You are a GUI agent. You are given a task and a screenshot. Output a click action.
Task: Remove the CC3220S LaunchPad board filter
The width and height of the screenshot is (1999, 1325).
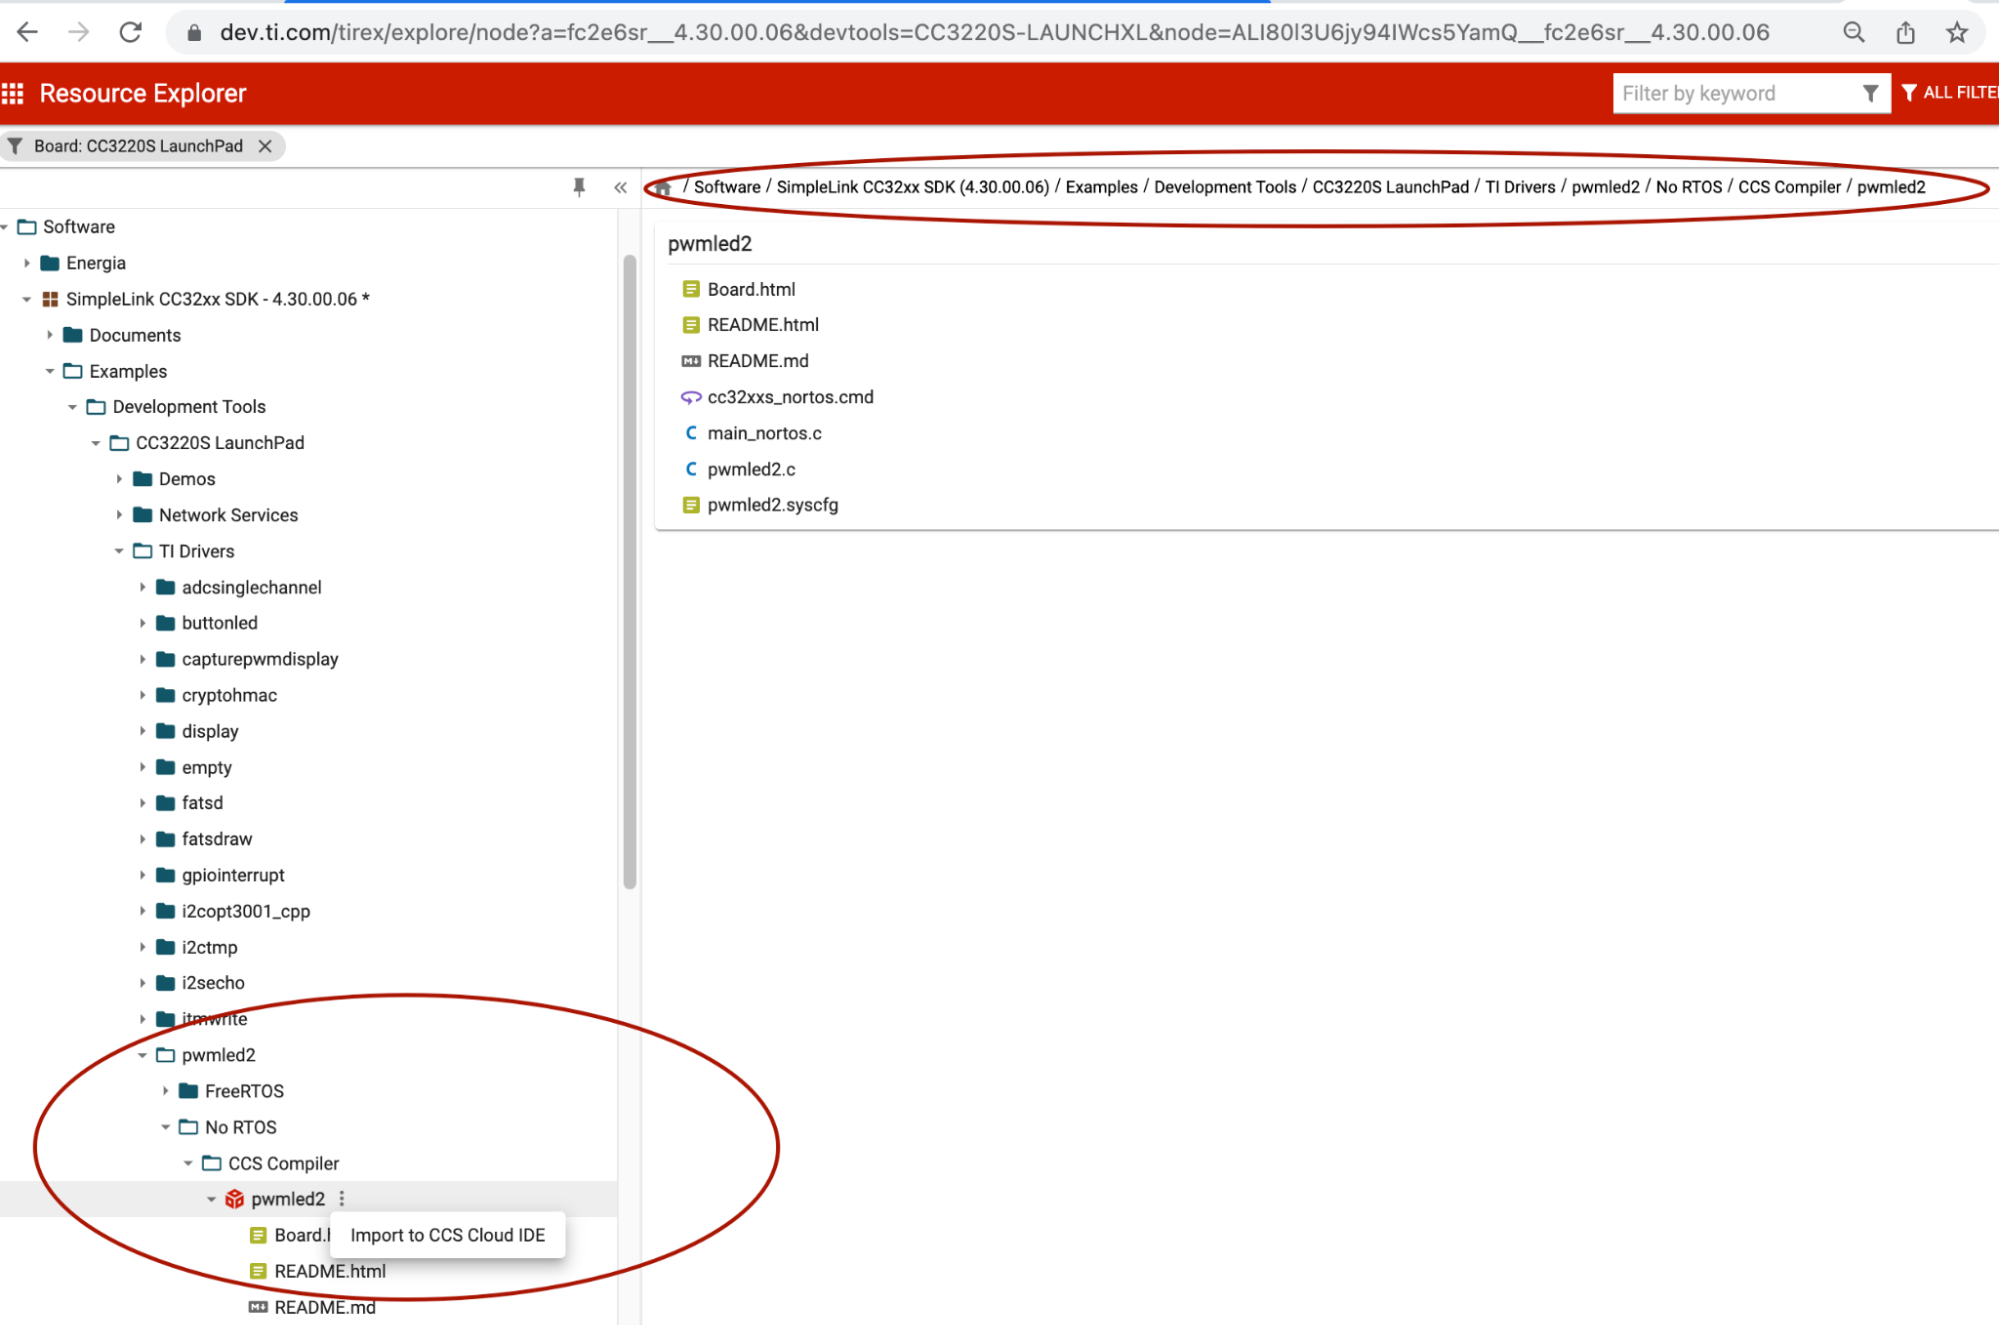265,146
